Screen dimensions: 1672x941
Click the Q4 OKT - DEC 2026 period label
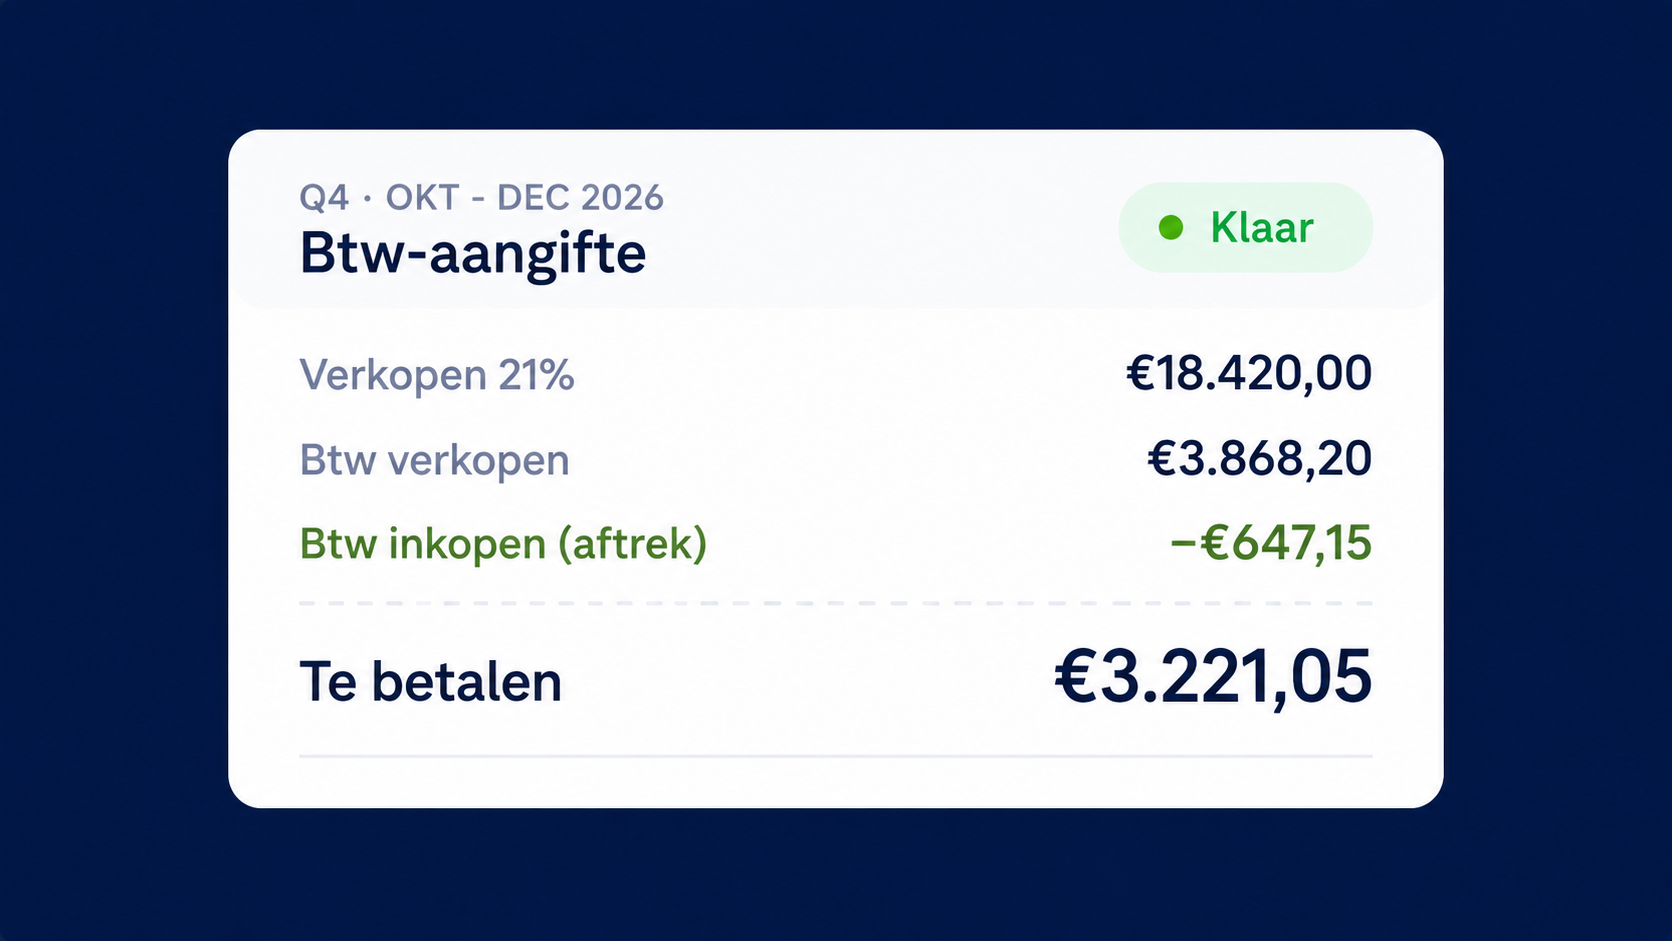click(x=481, y=197)
